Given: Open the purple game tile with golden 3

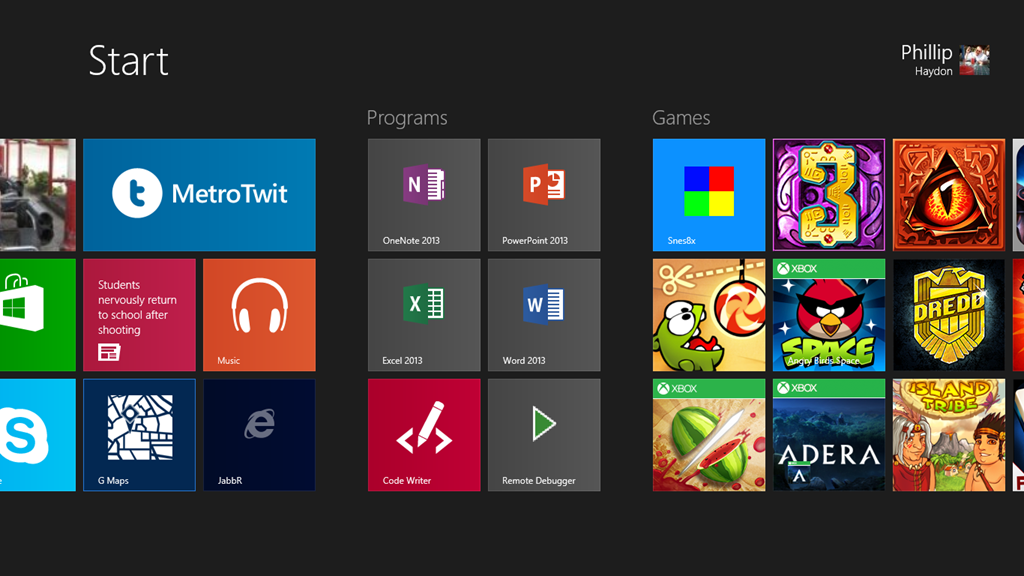Looking at the screenshot, I should pos(829,195).
